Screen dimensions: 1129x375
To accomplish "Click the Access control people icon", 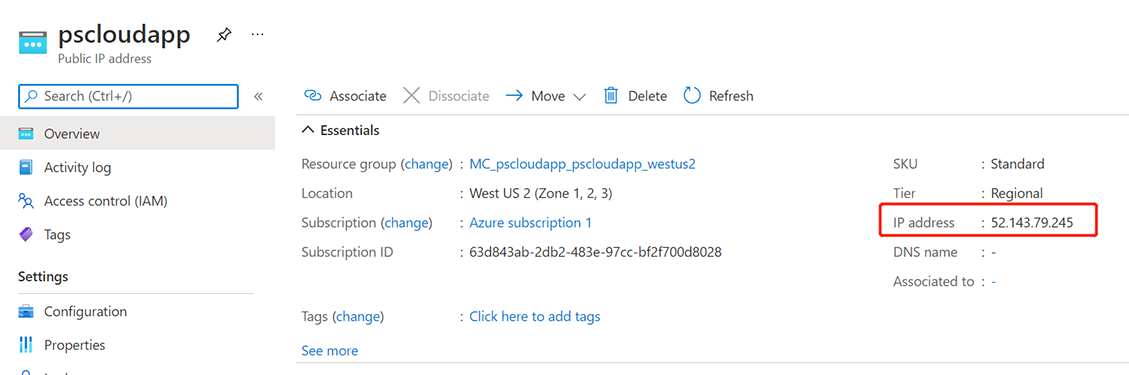I will [26, 202].
